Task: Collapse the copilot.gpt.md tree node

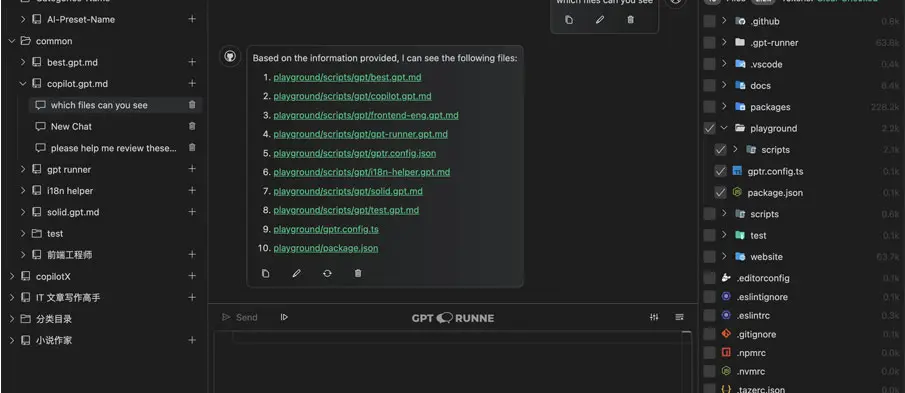Action: [23, 84]
